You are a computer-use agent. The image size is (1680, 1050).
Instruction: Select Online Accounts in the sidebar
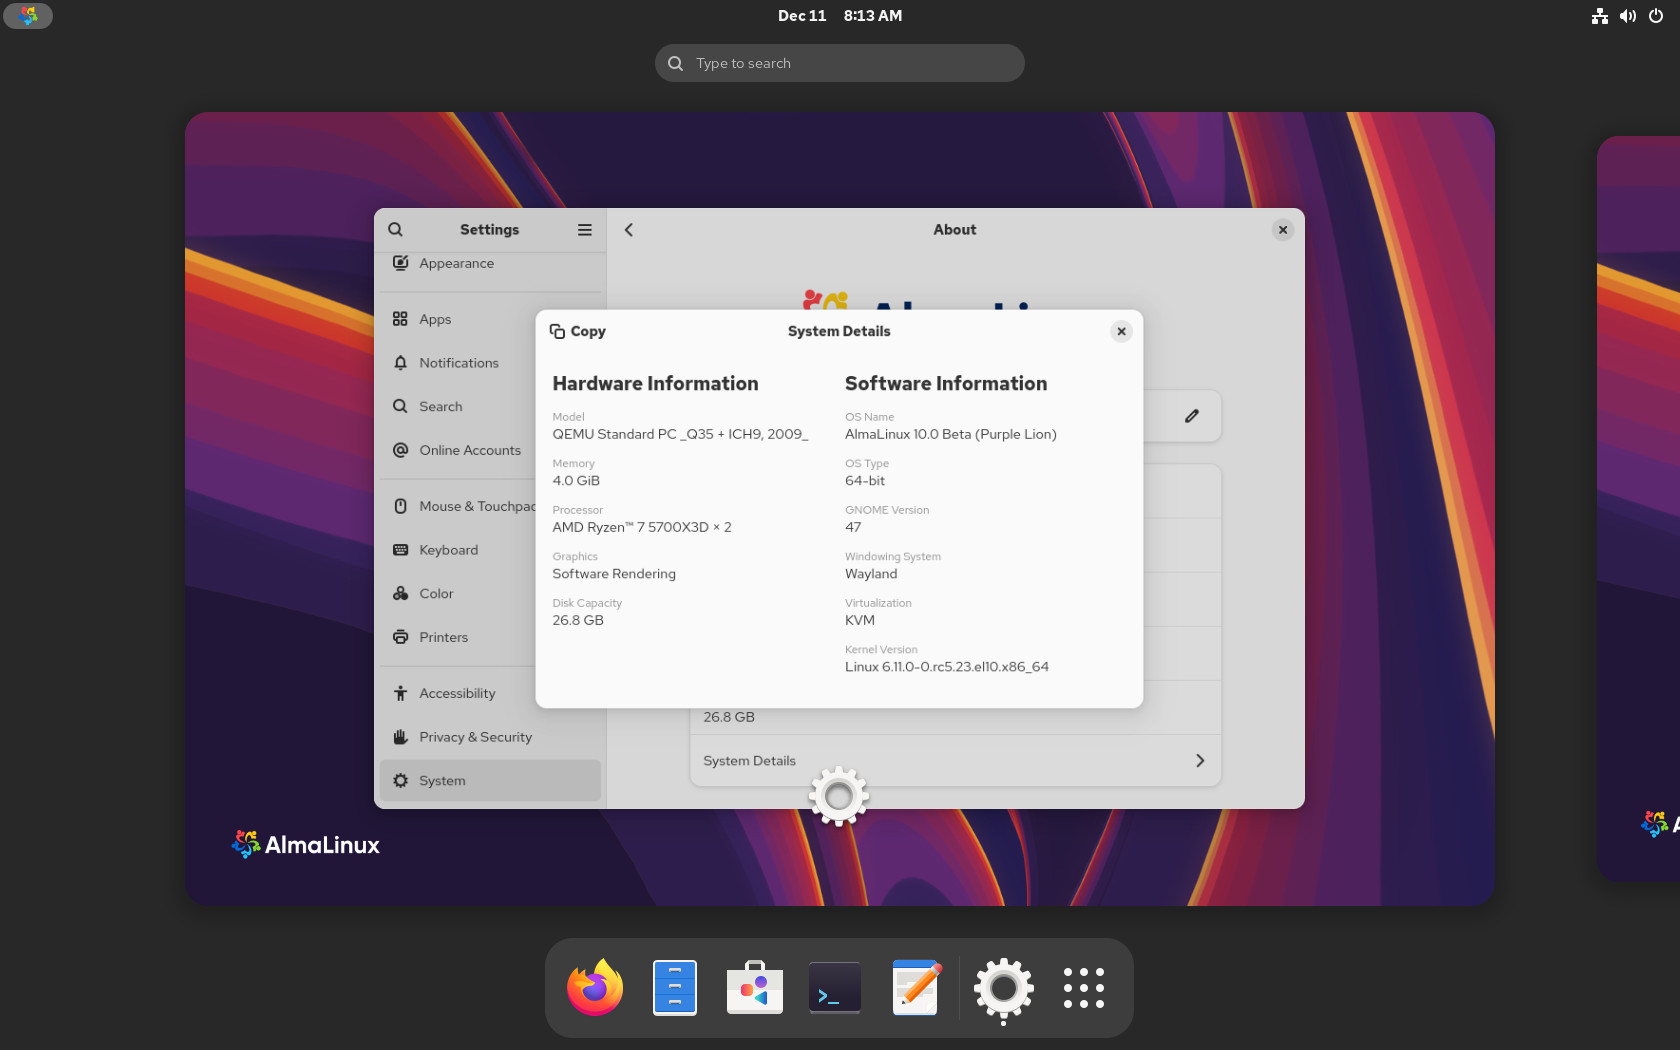tap(490, 451)
